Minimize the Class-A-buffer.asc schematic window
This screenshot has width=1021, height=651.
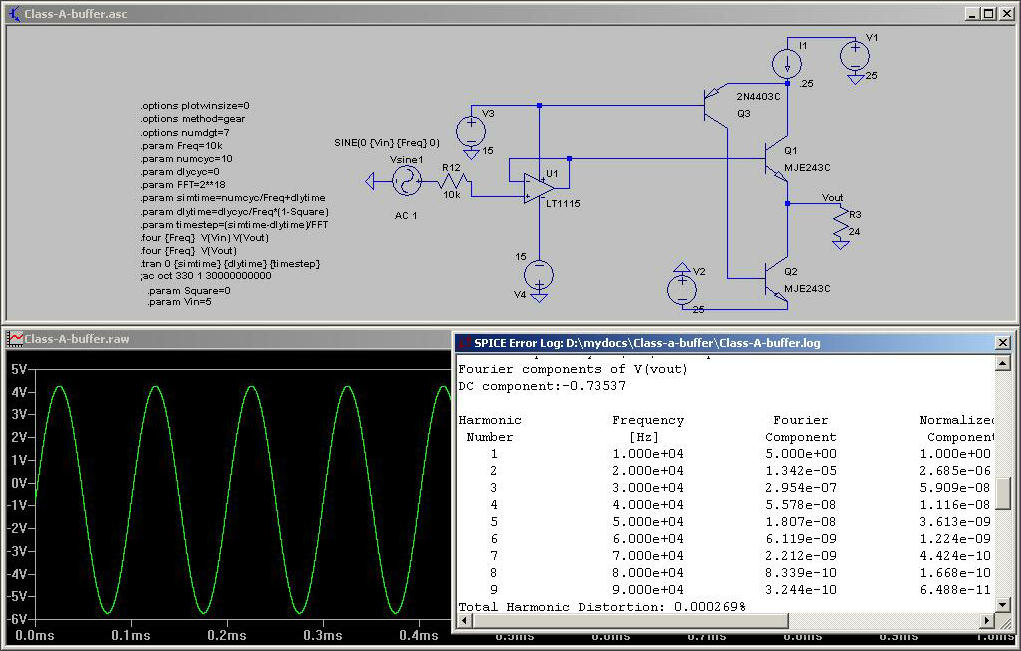[x=972, y=13]
